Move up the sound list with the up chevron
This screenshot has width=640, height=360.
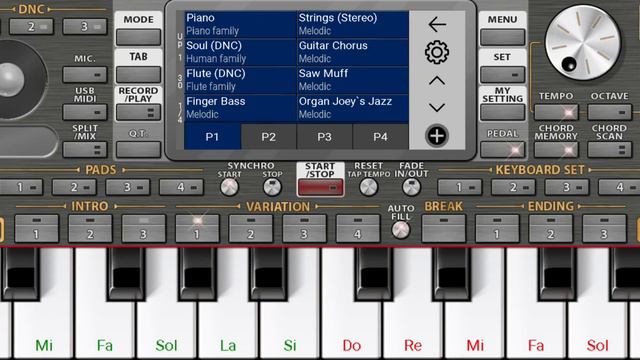click(437, 80)
